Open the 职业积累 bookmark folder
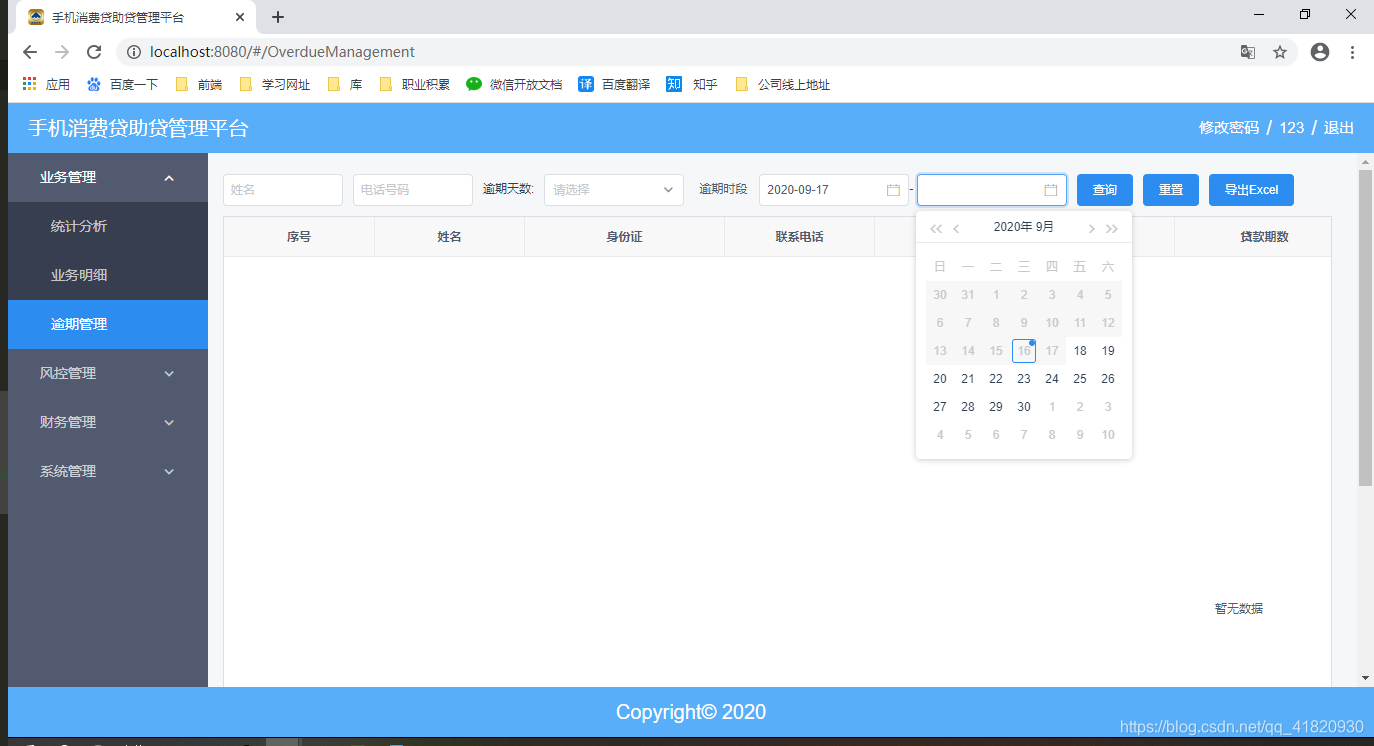 point(414,85)
